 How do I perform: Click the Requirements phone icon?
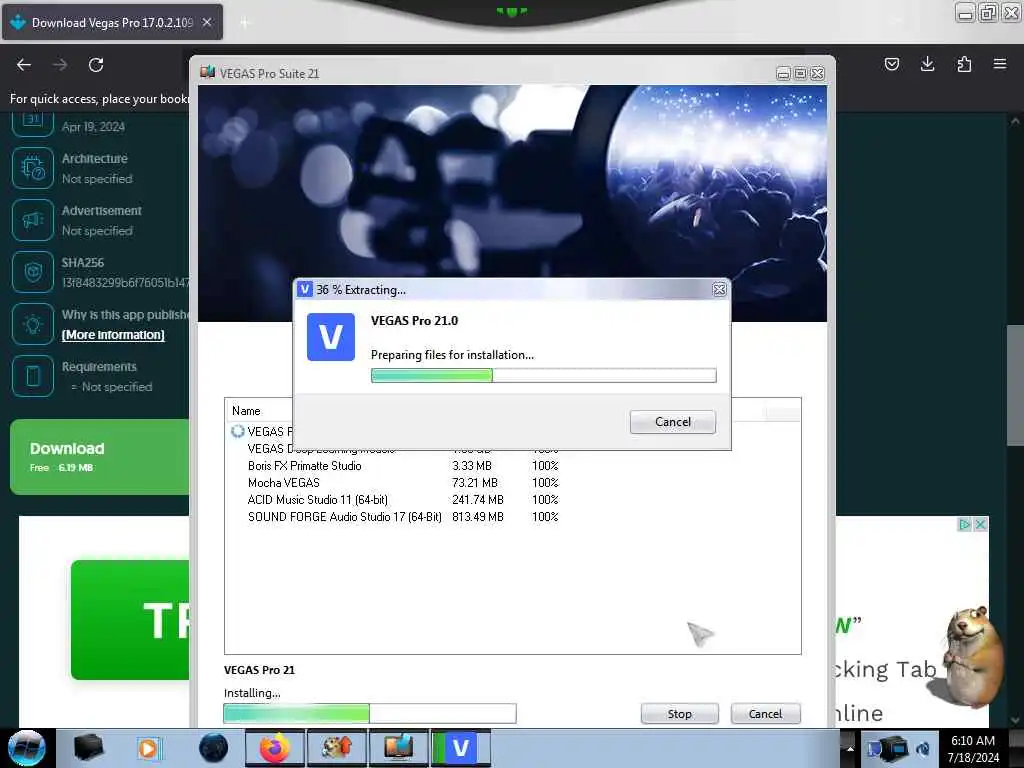pos(33,376)
